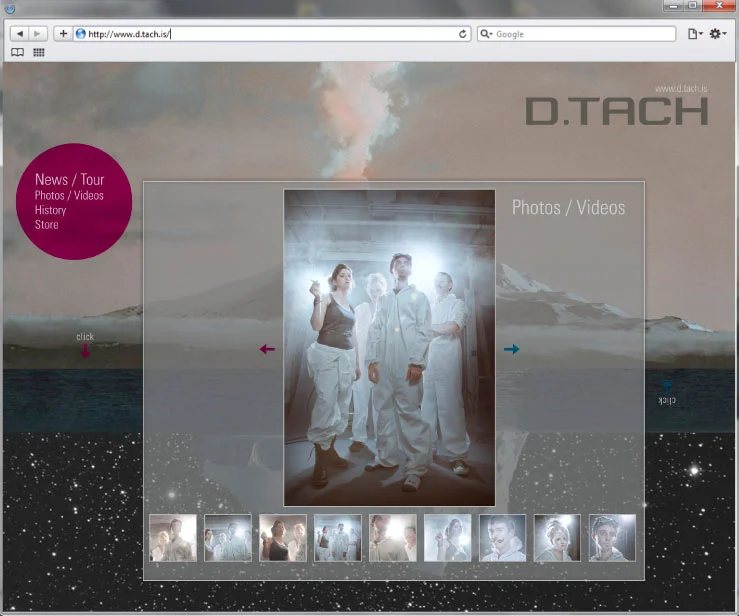The image size is (739, 616).
Task: Open Photos / Videos in the circle menu
Action: 69,196
